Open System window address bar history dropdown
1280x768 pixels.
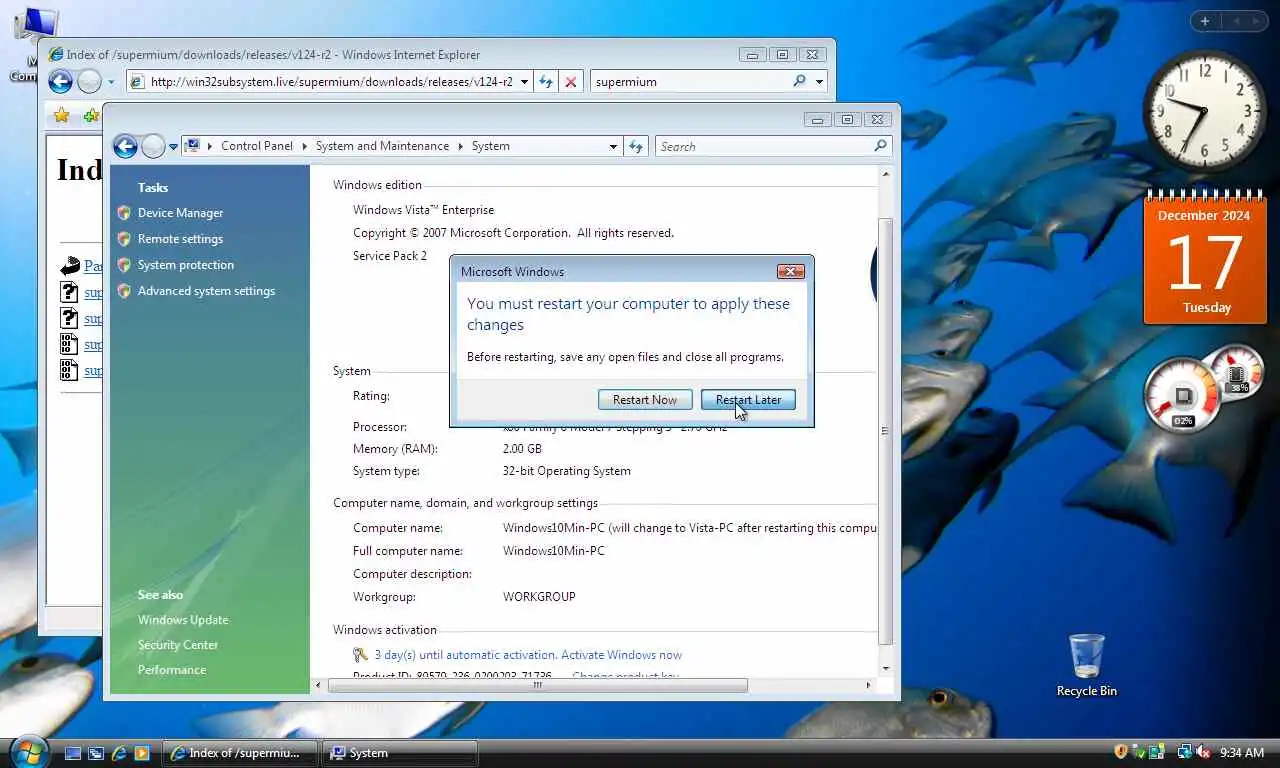pos(613,146)
